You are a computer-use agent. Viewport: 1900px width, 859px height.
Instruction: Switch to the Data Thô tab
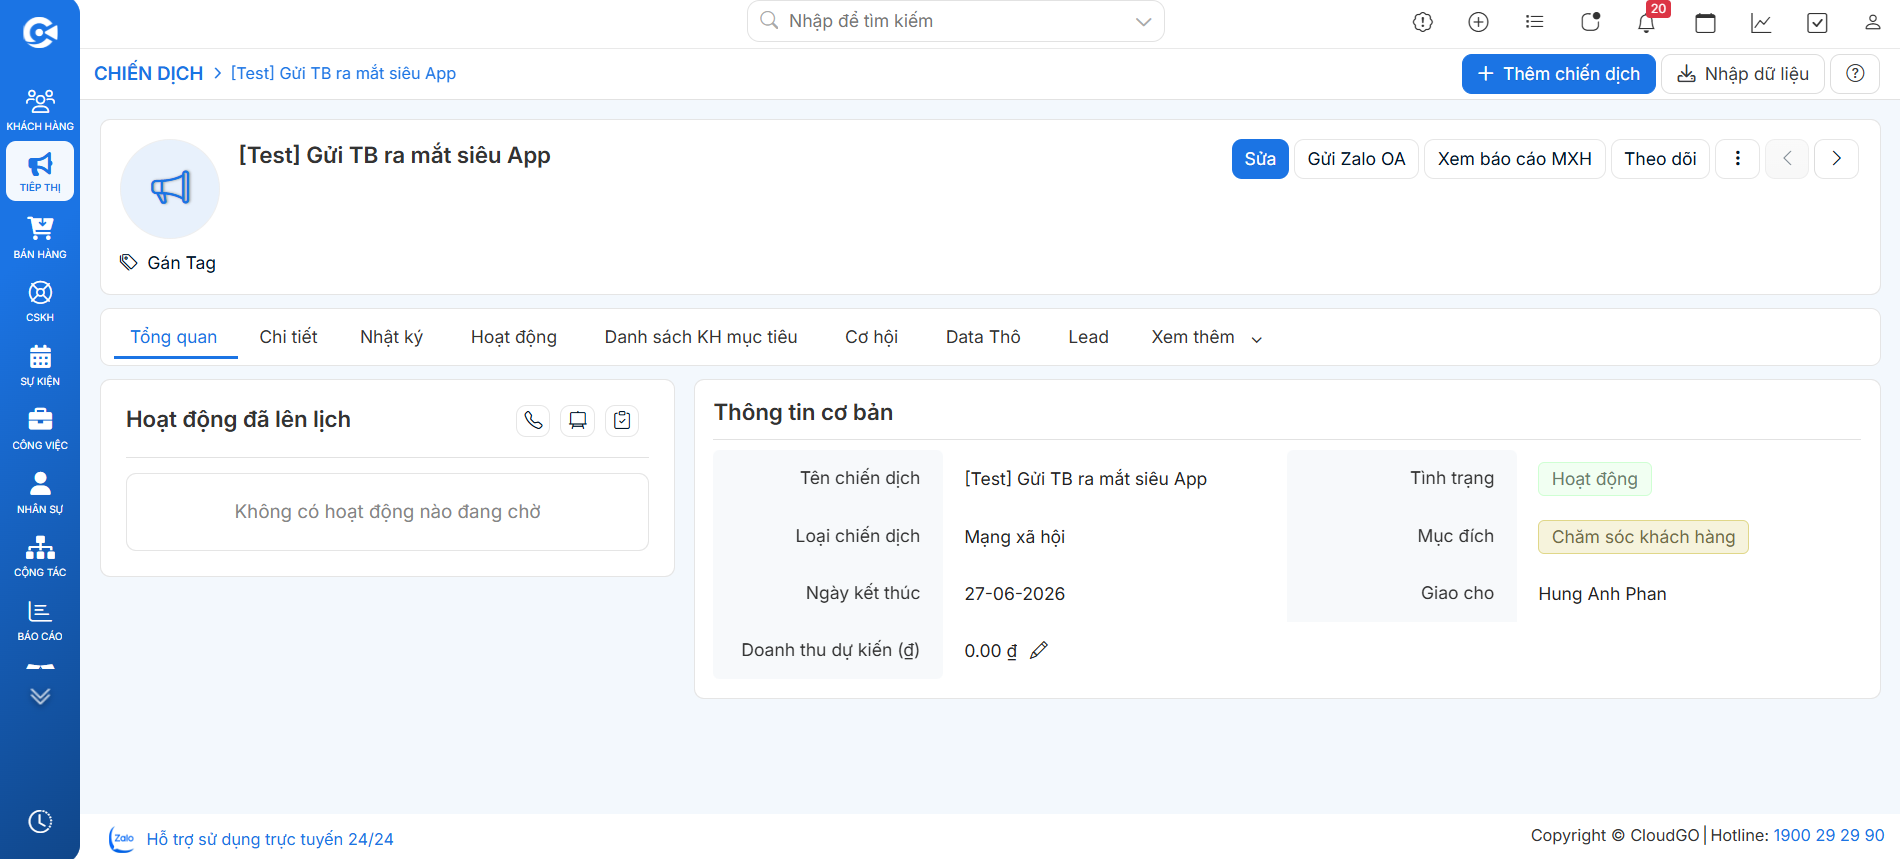[983, 338]
